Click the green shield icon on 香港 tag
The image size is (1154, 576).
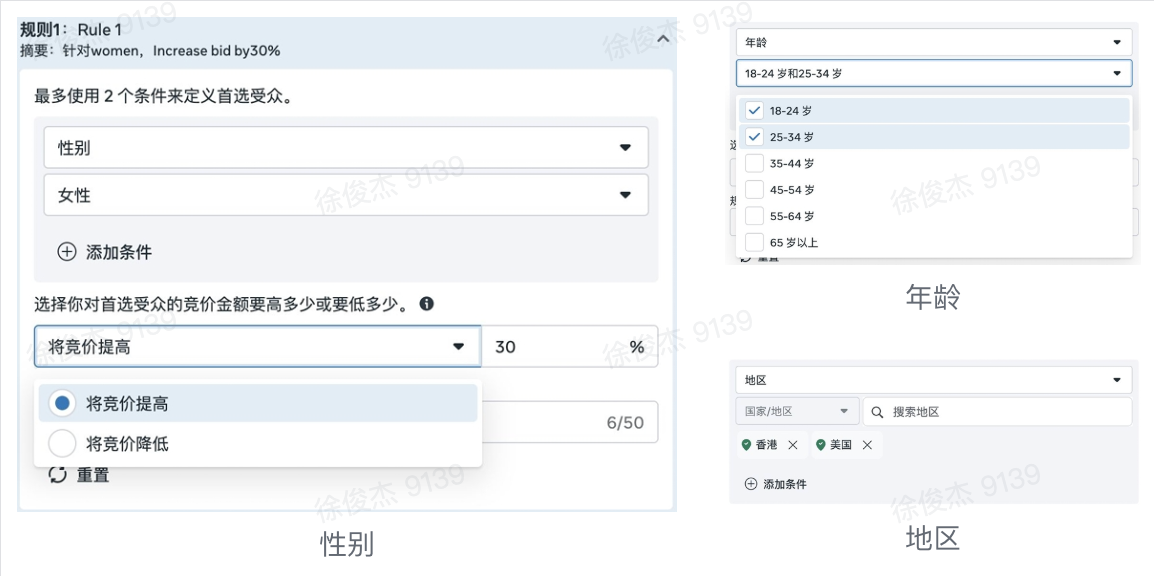[746, 445]
